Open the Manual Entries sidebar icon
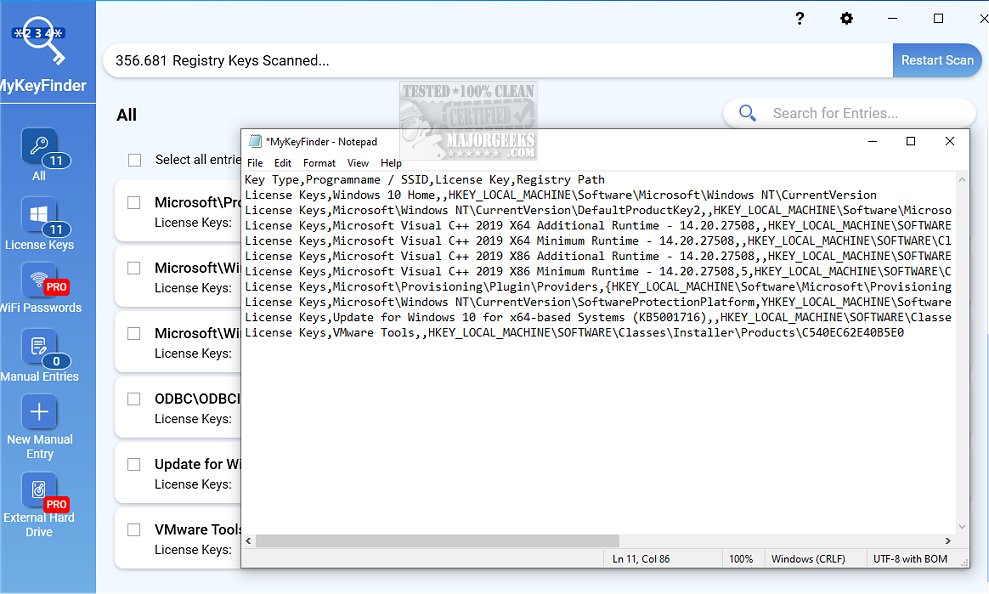 click(x=39, y=347)
